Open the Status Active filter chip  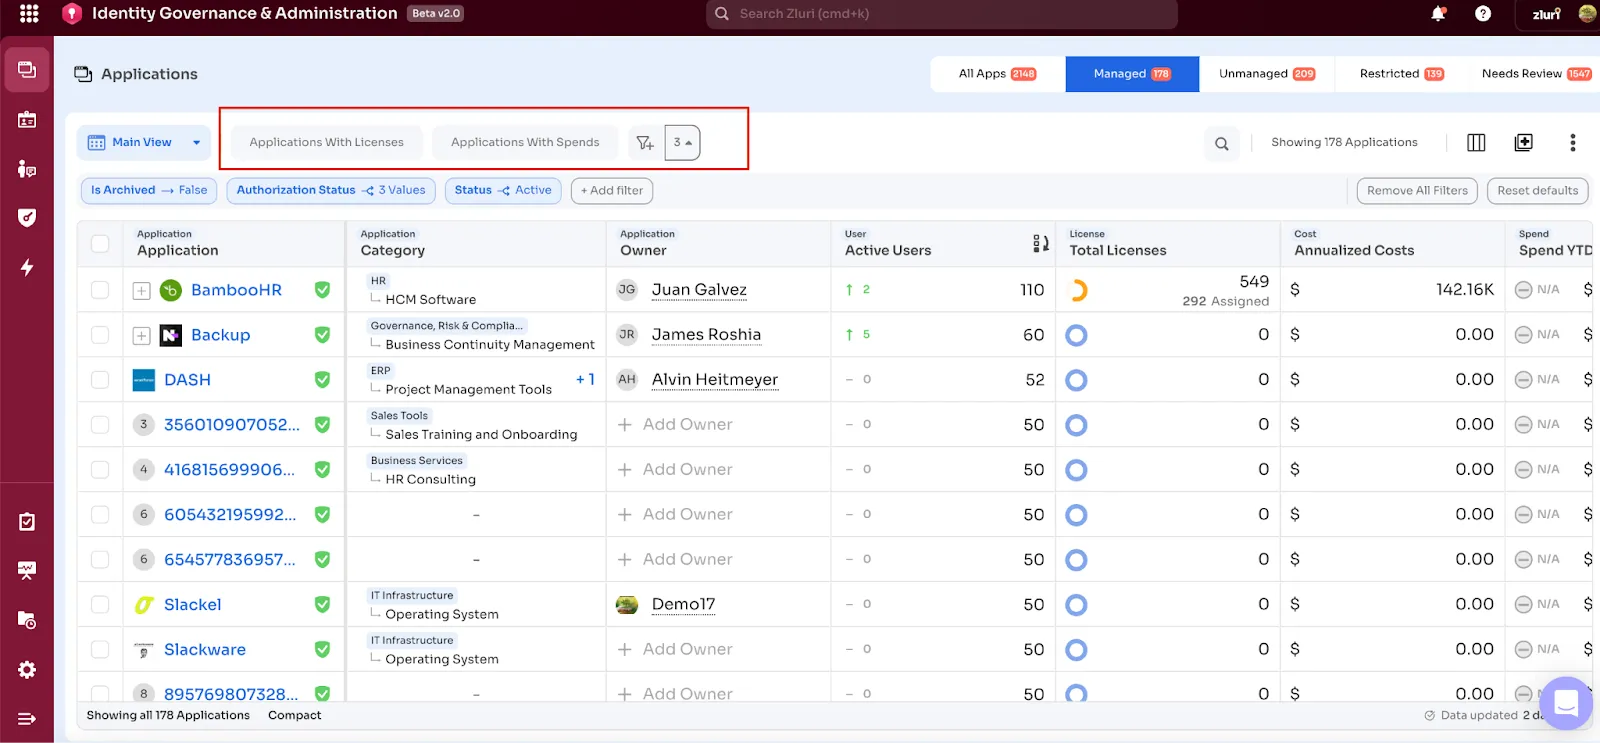pyautogui.click(x=503, y=190)
